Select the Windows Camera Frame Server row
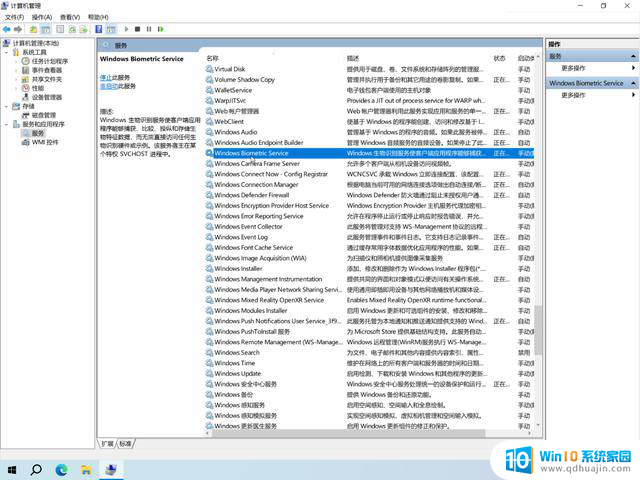The image size is (640, 480). tap(369, 164)
